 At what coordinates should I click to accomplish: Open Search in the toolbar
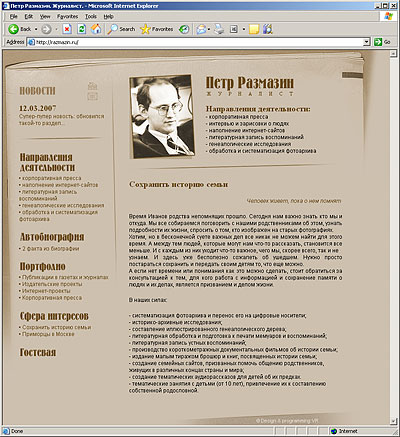[121, 29]
